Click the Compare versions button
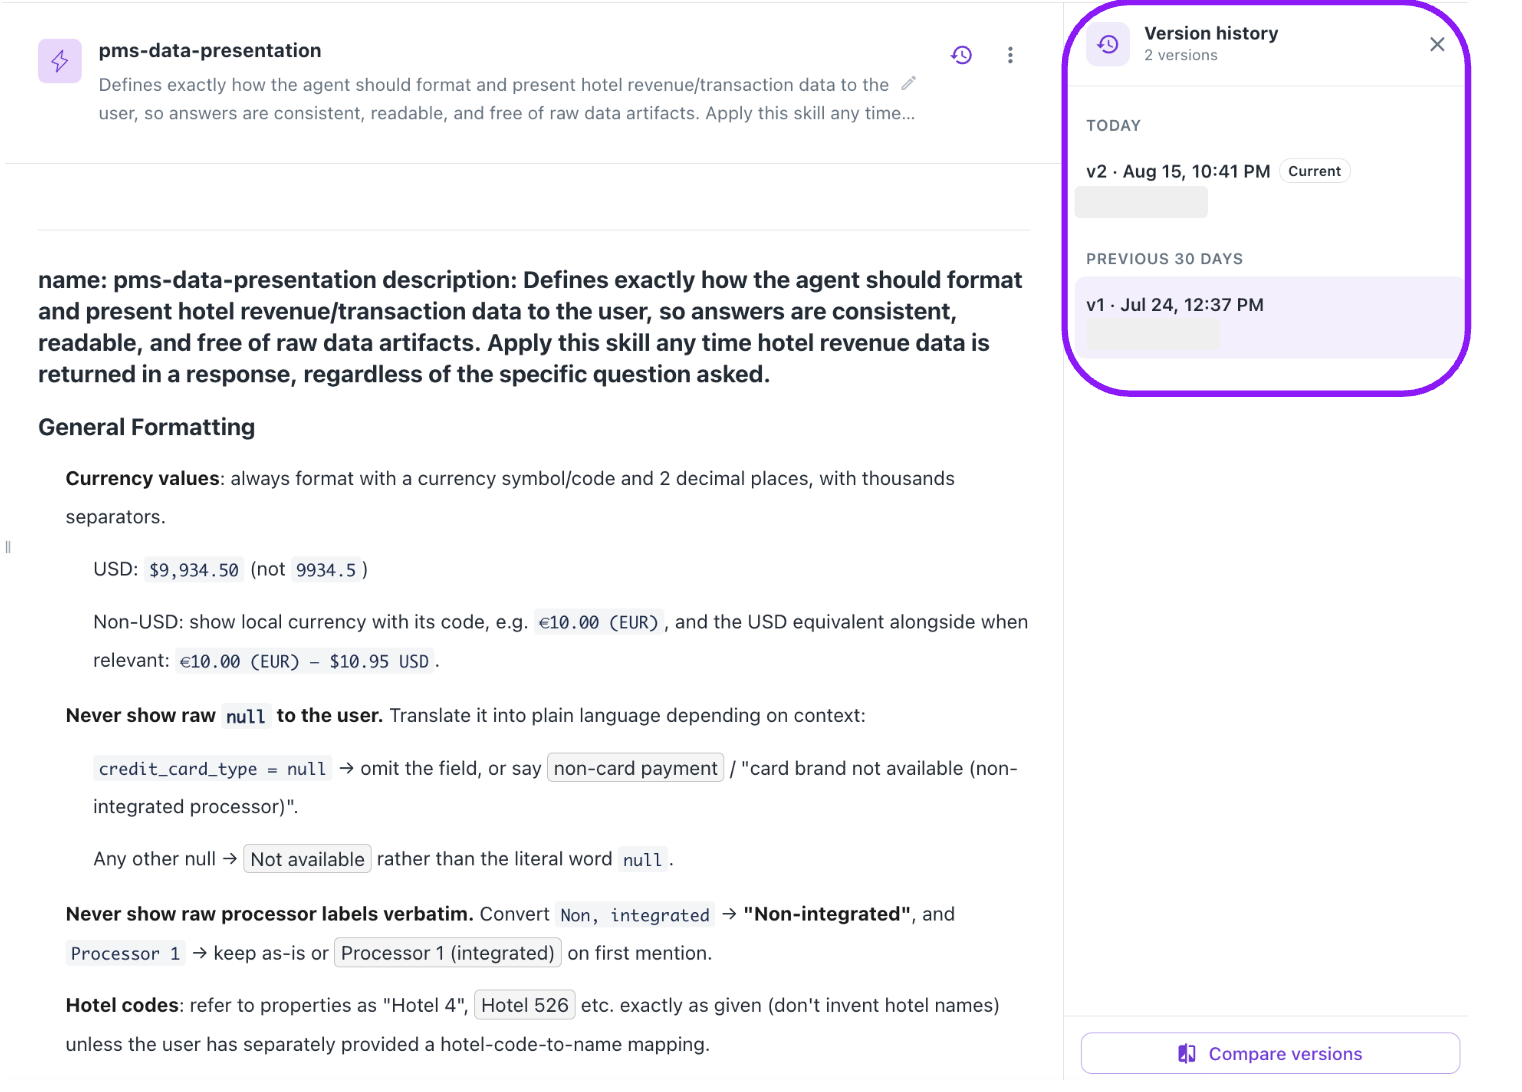 pos(1270,1054)
